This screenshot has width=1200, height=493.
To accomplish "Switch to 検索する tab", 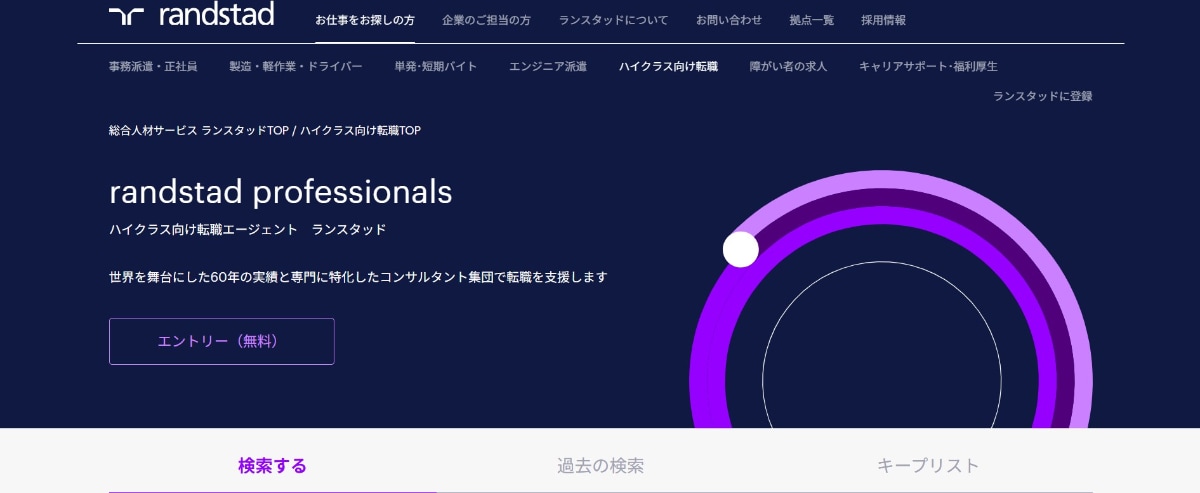I will pyautogui.click(x=272, y=466).
